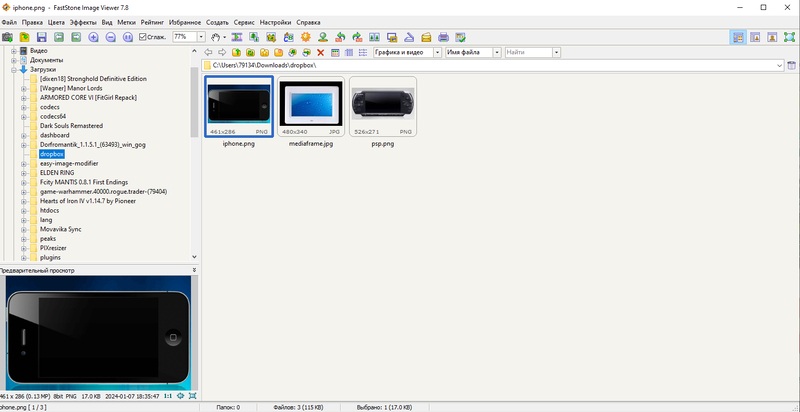This screenshot has height=412, width=800.
Task: Select the Dark Souls Remastered folder
Action: click(71, 126)
